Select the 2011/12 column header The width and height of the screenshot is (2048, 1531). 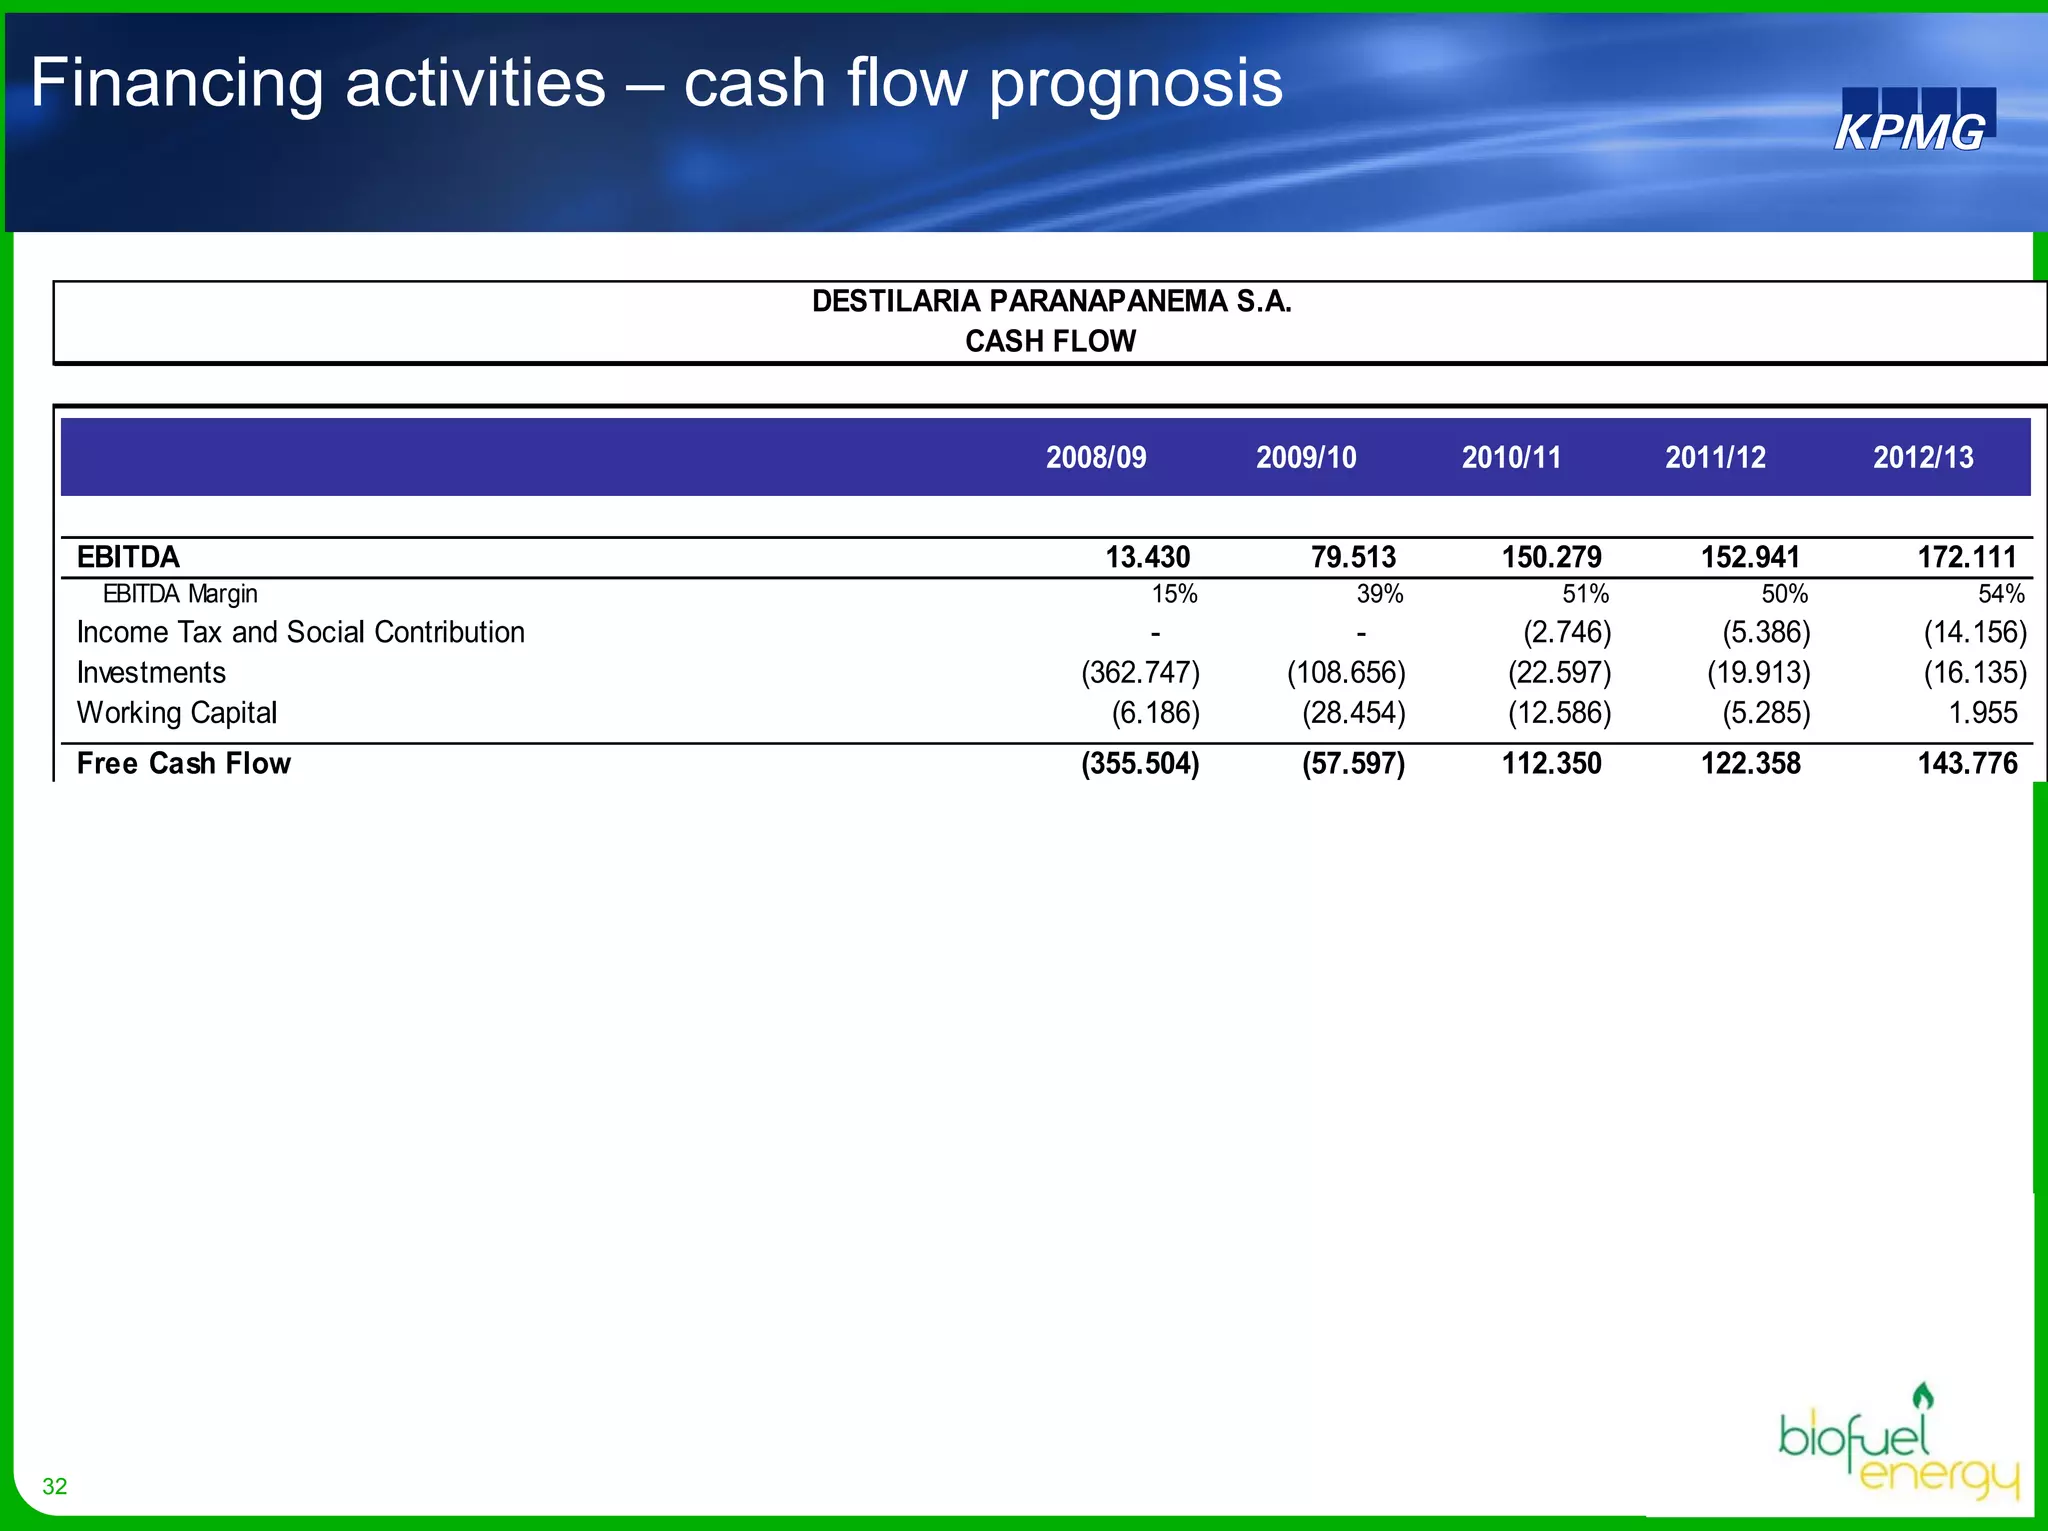tap(1715, 458)
